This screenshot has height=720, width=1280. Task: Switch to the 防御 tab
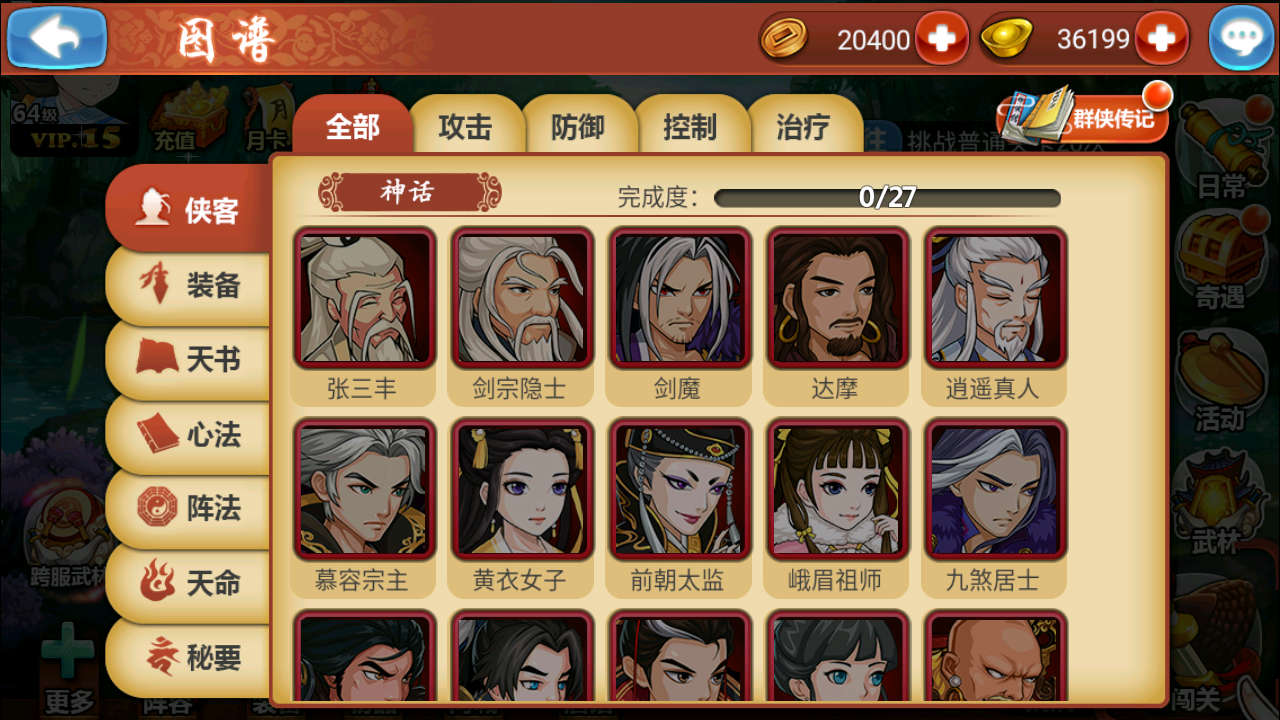pos(578,125)
